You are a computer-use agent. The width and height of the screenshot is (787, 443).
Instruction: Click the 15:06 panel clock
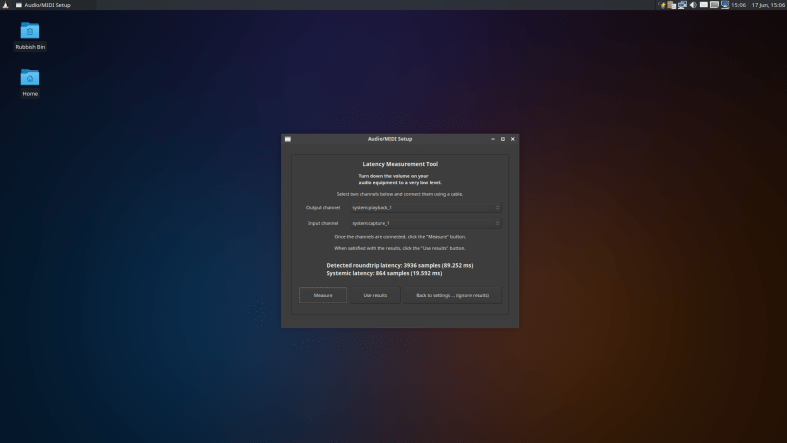(x=738, y=5)
